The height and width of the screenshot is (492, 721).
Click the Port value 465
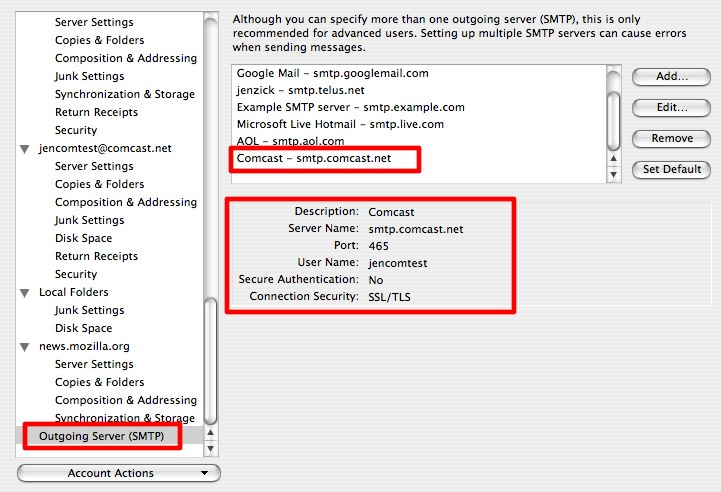(378, 246)
